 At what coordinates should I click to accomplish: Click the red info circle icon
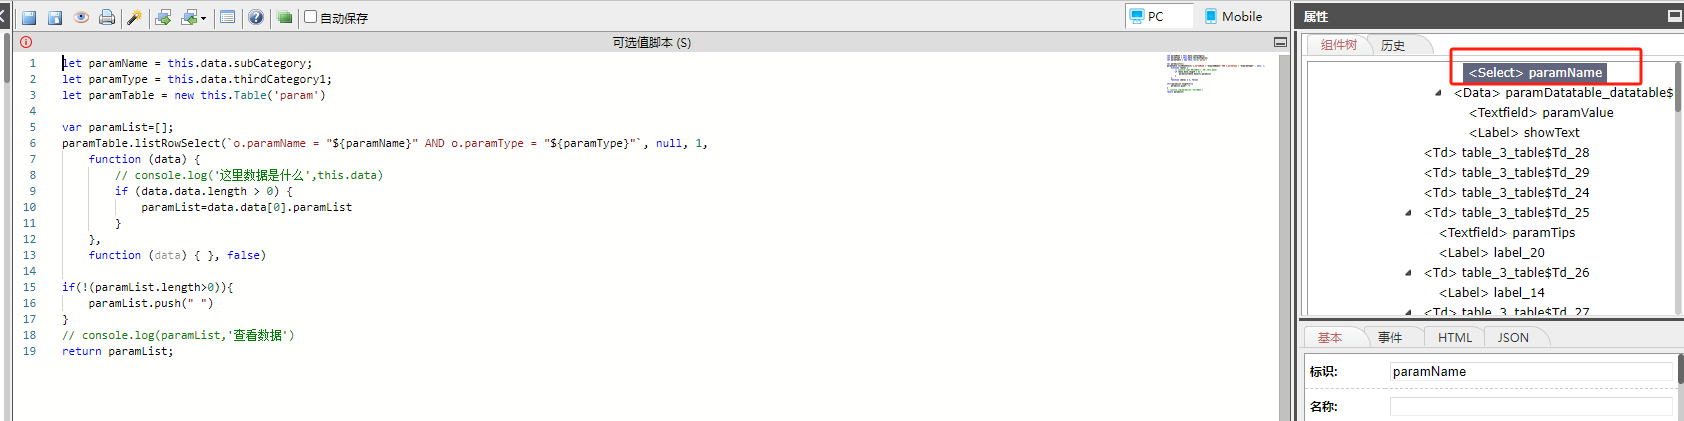point(26,42)
